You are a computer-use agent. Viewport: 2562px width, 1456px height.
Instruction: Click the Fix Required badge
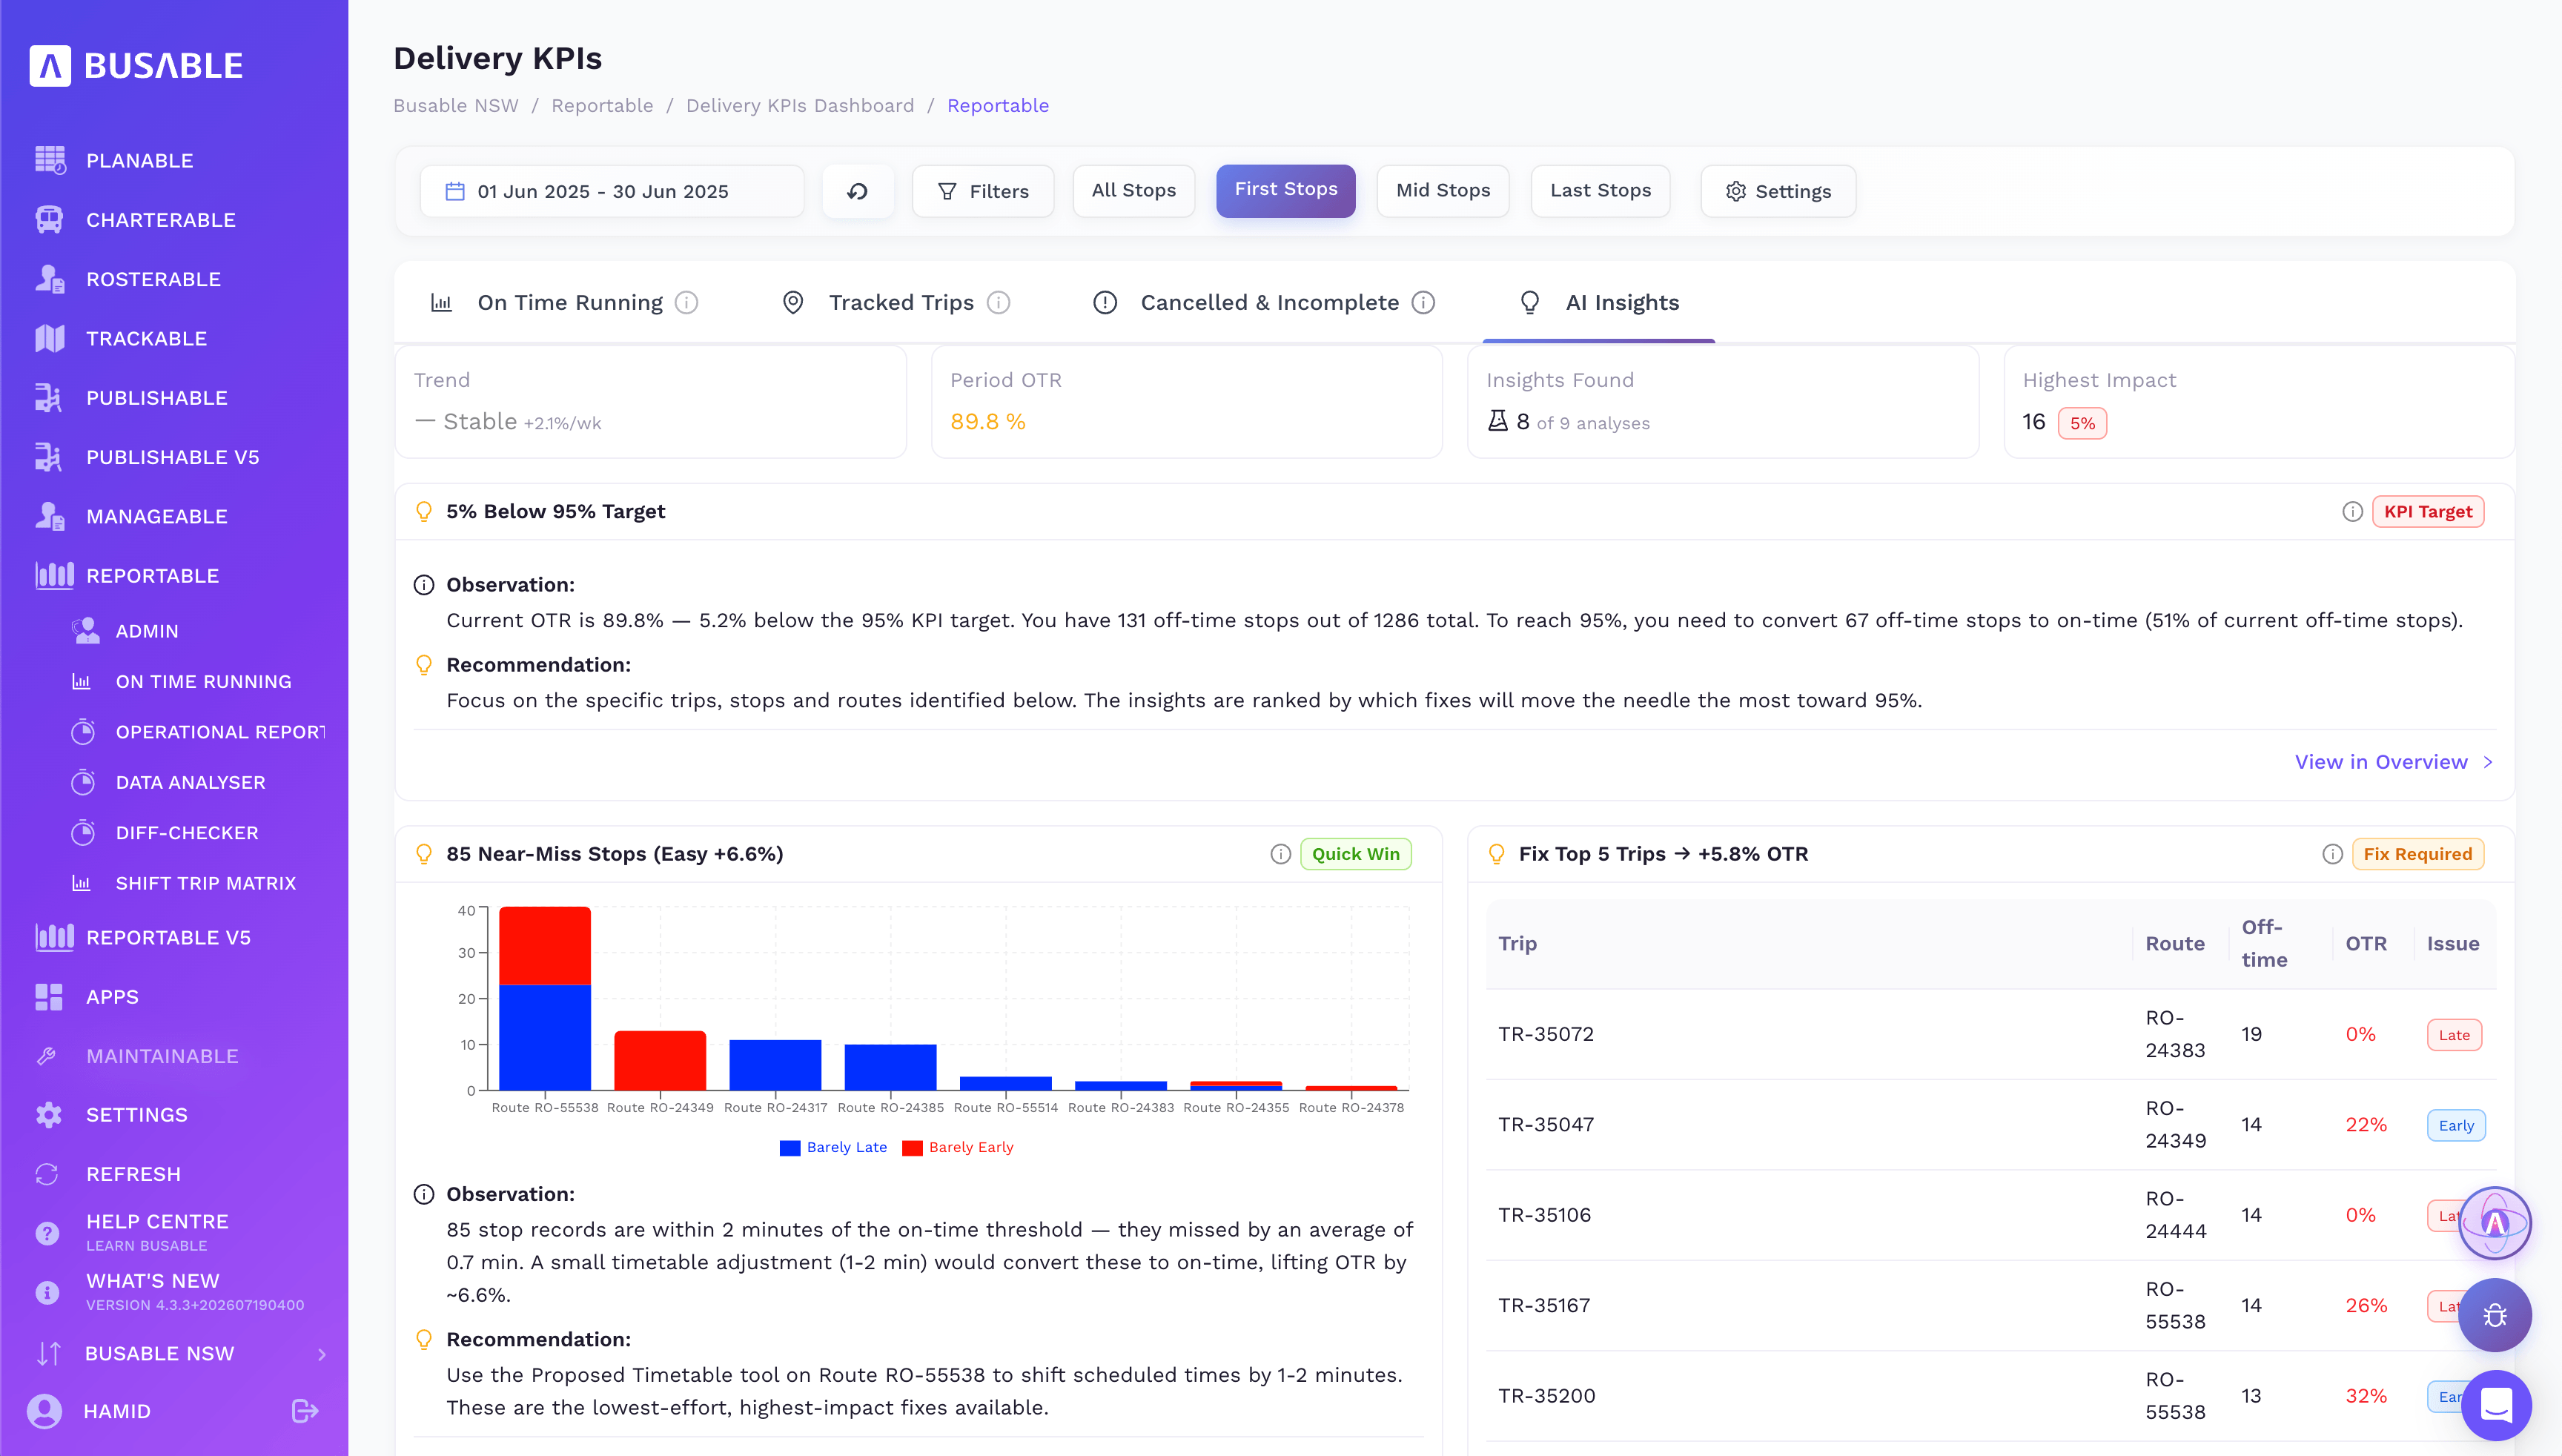pos(2417,854)
